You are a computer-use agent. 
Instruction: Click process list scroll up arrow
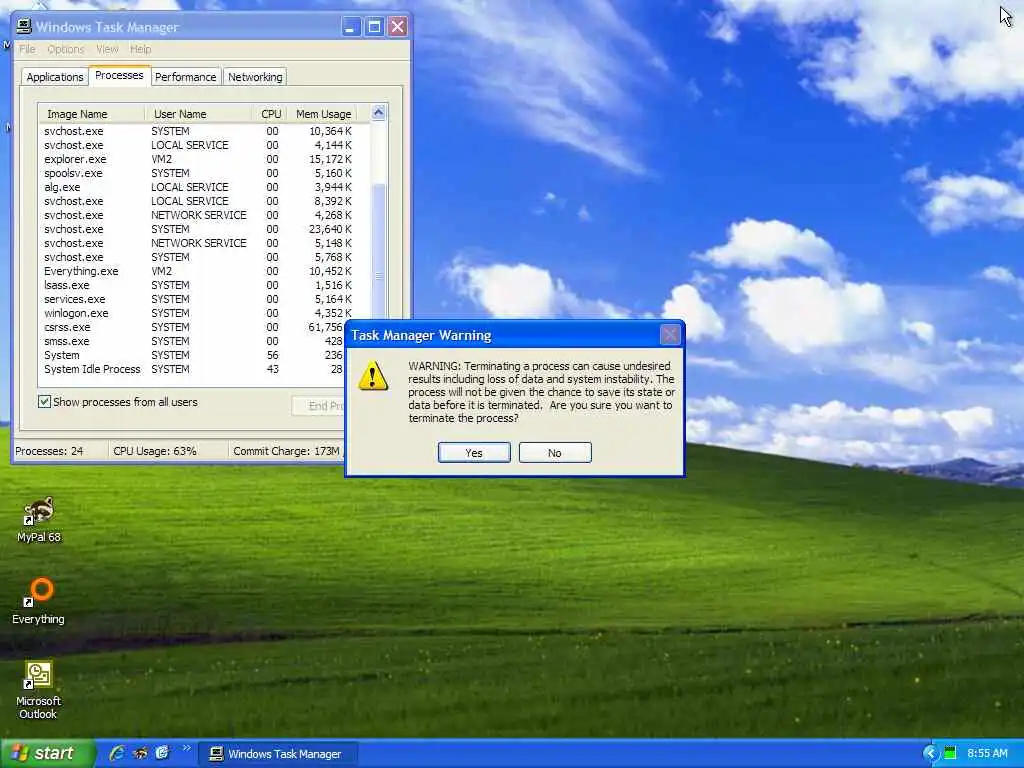[x=378, y=112]
